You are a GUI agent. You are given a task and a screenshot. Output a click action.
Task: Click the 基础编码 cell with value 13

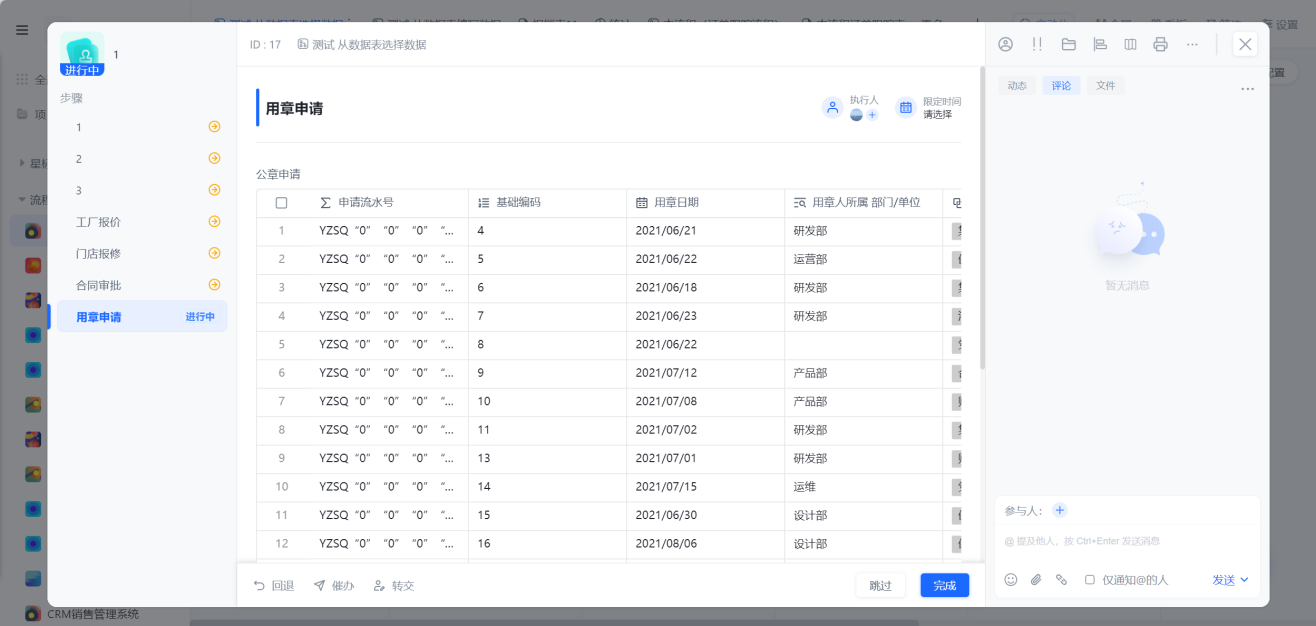click(547, 458)
